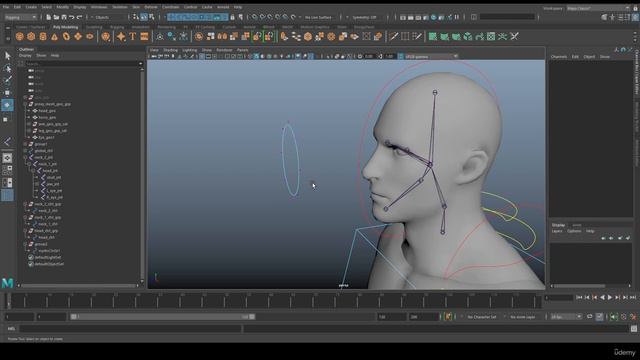Enable Snap to curves magnet icon
The width and height of the screenshot is (640, 360).
[262, 17]
